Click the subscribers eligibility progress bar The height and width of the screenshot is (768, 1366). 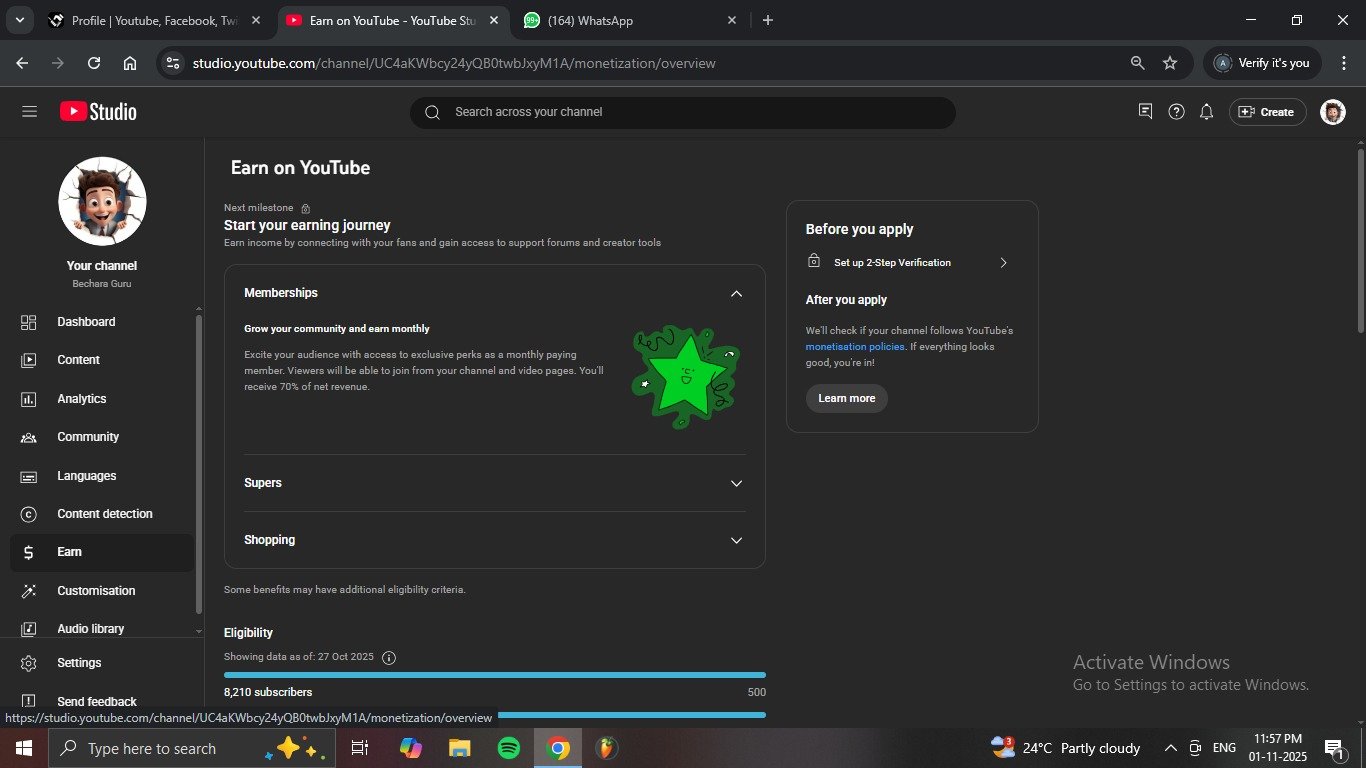(x=494, y=675)
